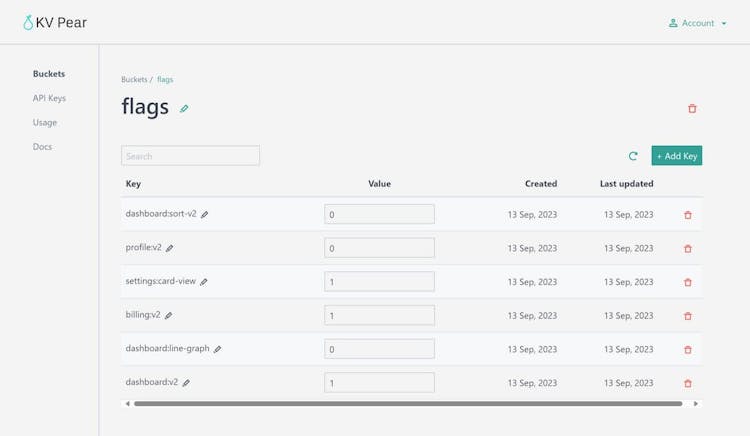Edit the profile:v2 key name
The image size is (750, 436).
click(x=170, y=248)
